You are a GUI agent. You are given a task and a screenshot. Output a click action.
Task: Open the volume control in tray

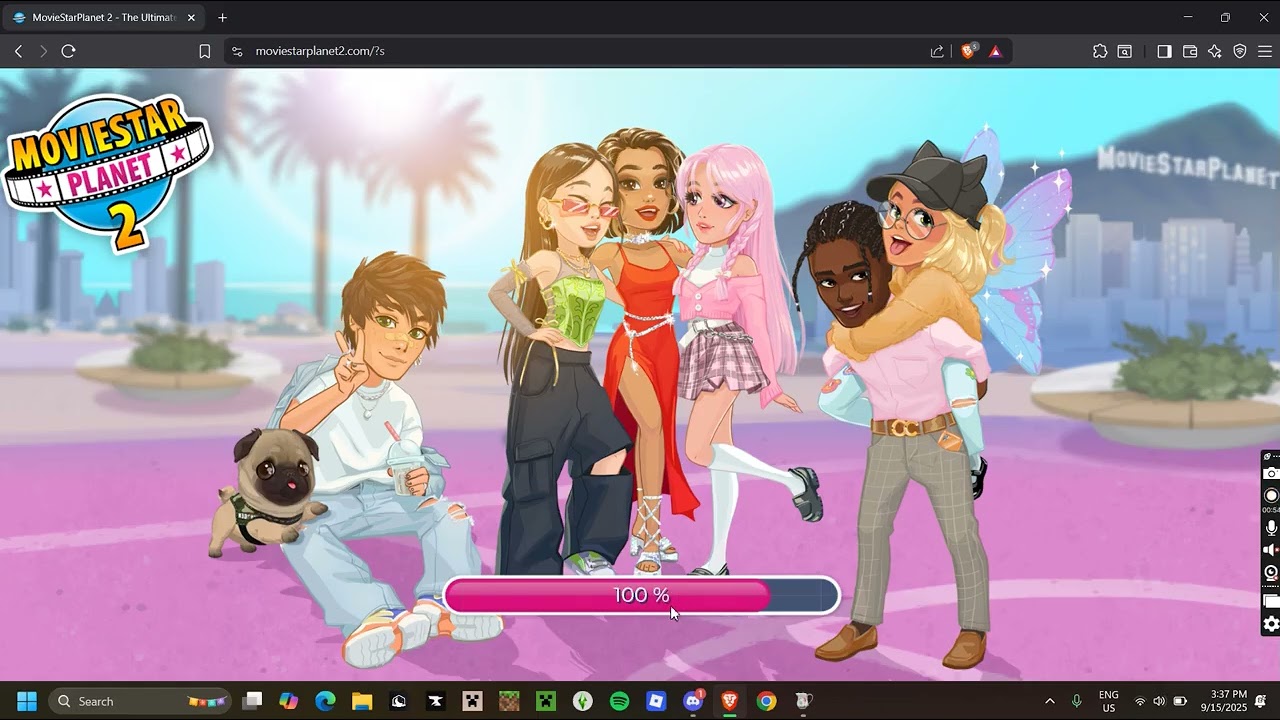click(1159, 701)
